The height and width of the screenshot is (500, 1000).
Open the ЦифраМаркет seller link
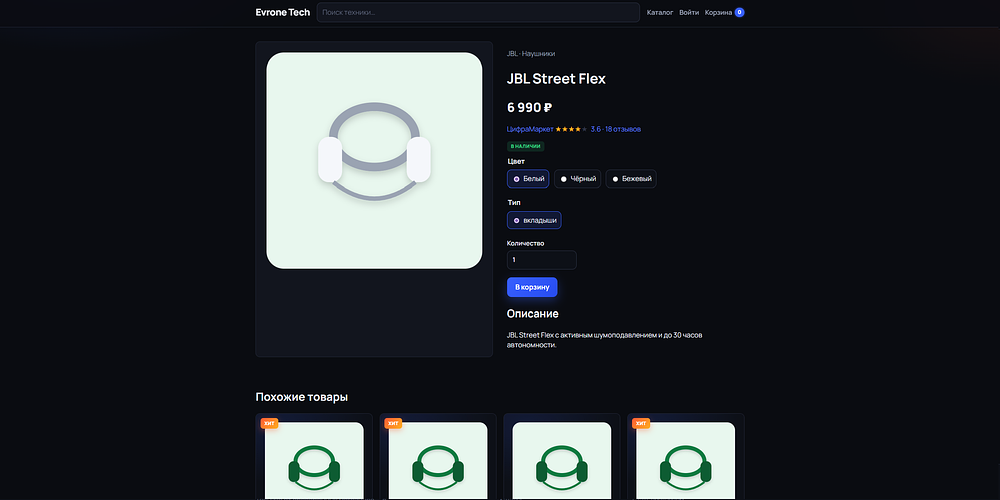click(530, 129)
